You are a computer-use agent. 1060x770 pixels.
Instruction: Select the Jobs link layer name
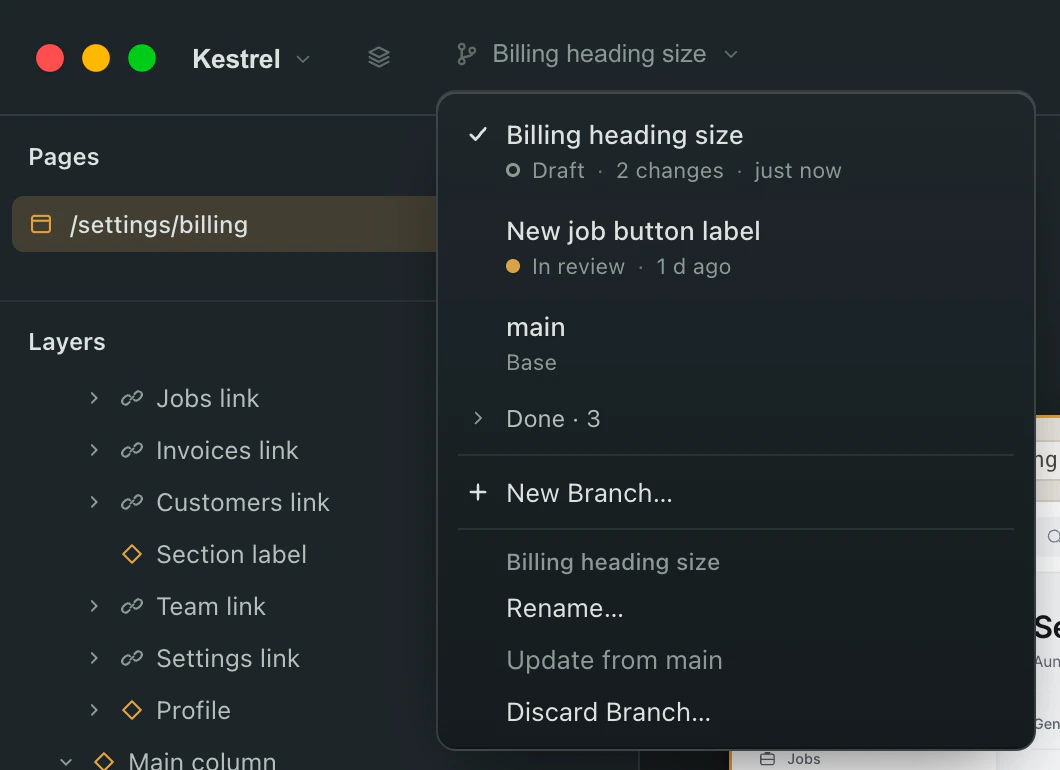(x=208, y=398)
